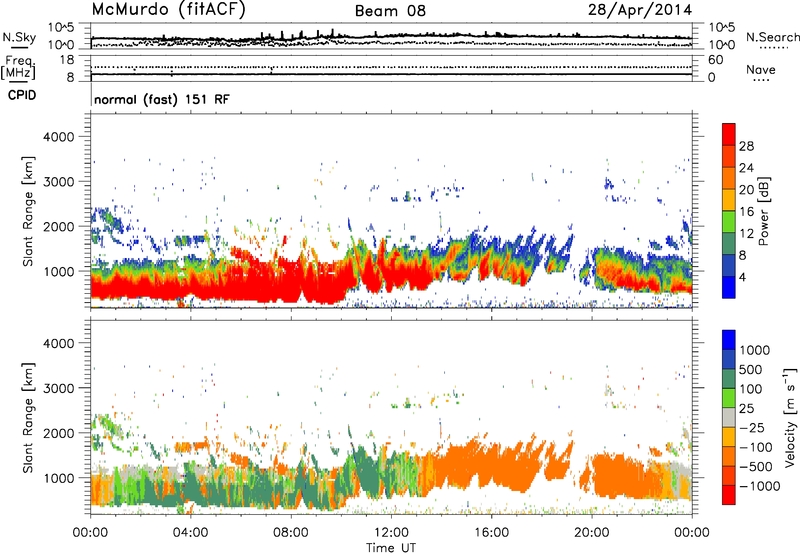Click the 4000 tick in power panel
The width and height of the screenshot is (800, 554).
point(58,137)
